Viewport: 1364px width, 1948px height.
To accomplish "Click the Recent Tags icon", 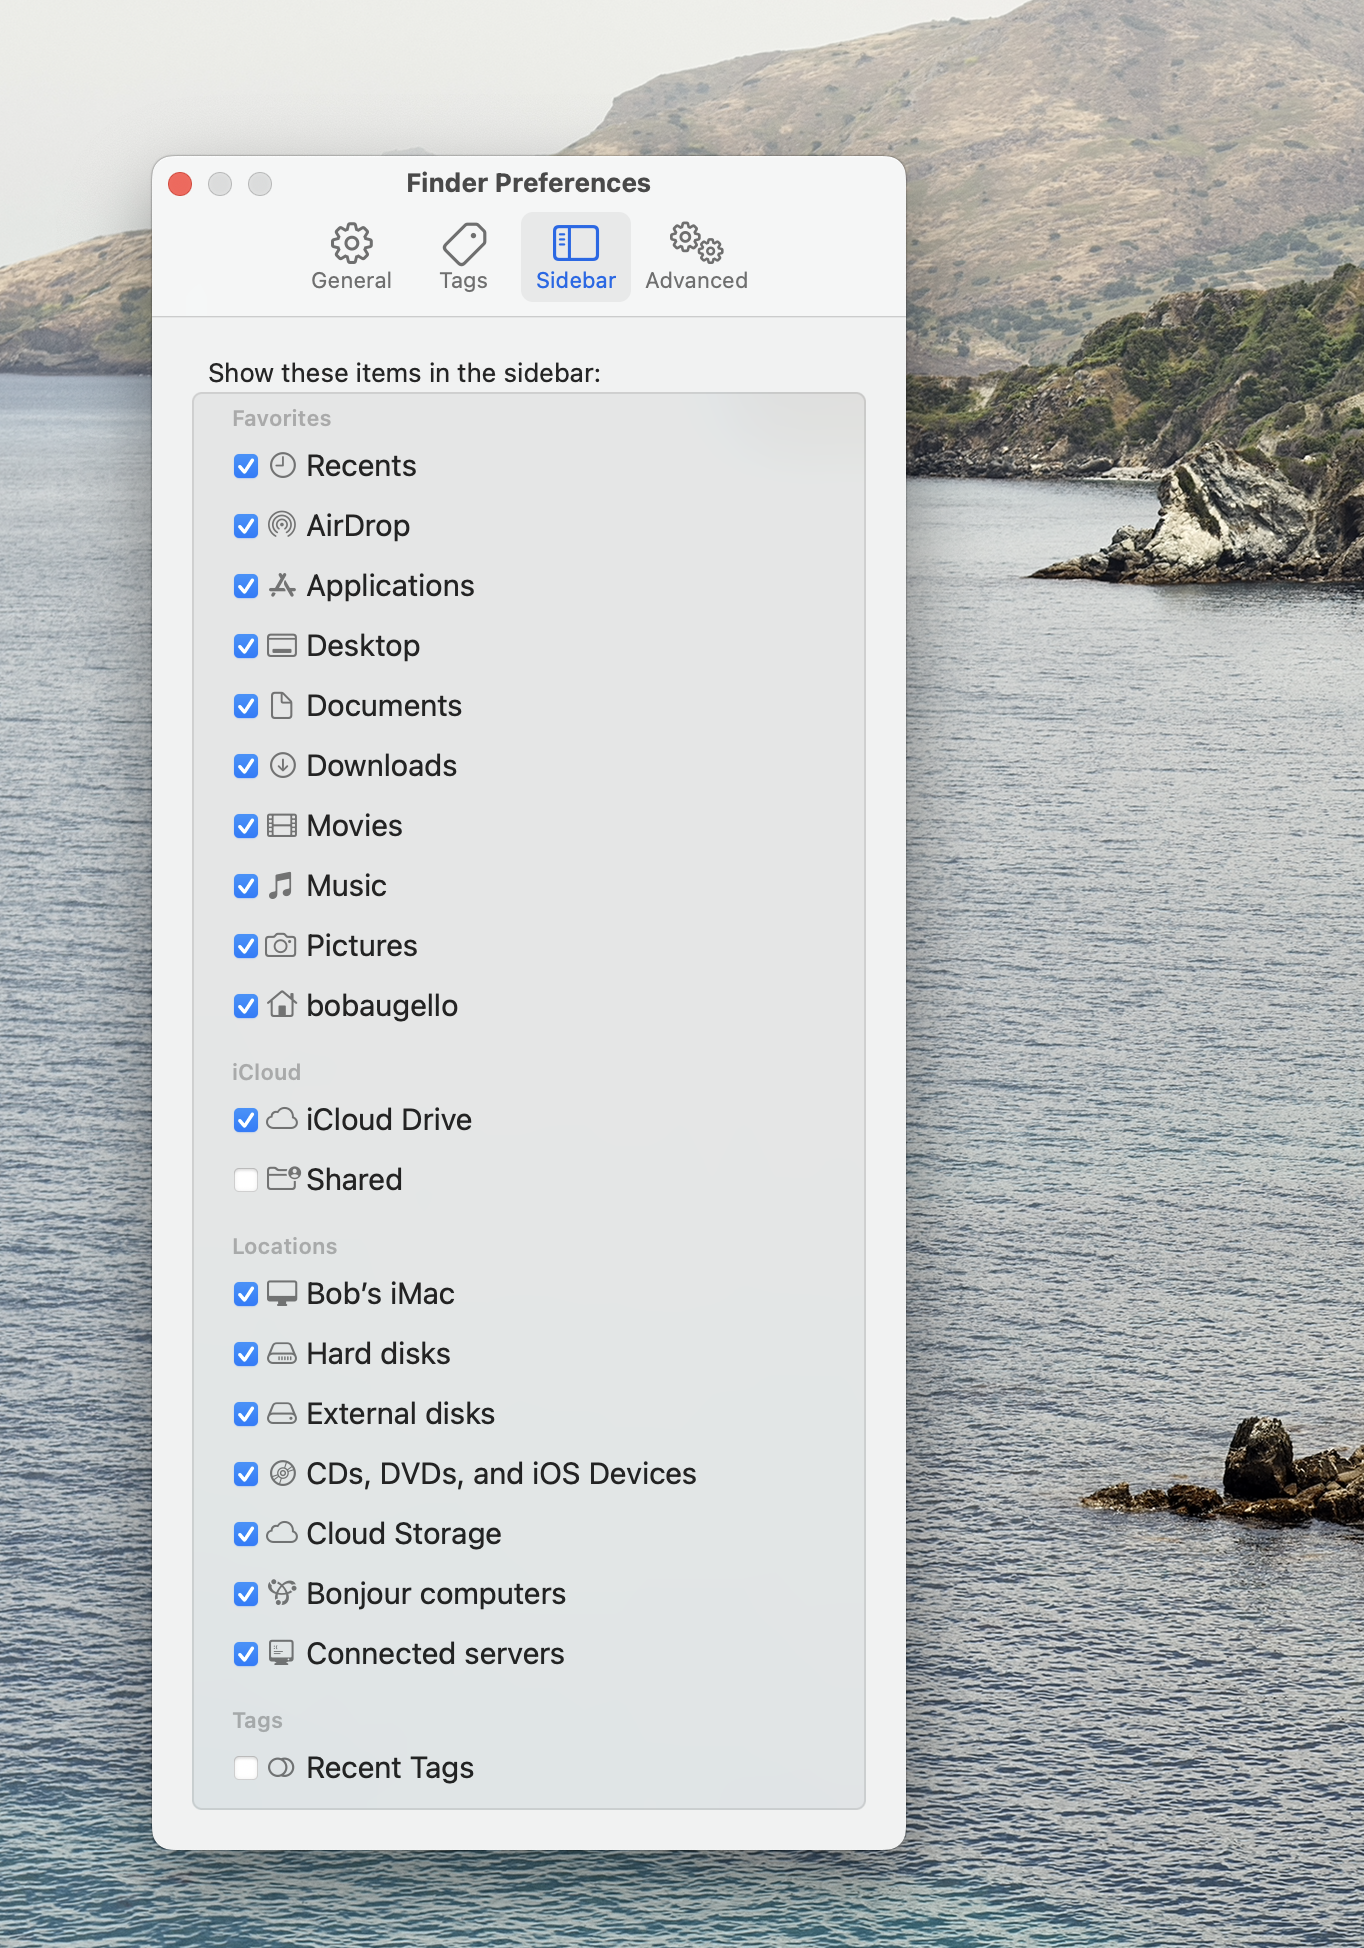I will click(x=282, y=1768).
